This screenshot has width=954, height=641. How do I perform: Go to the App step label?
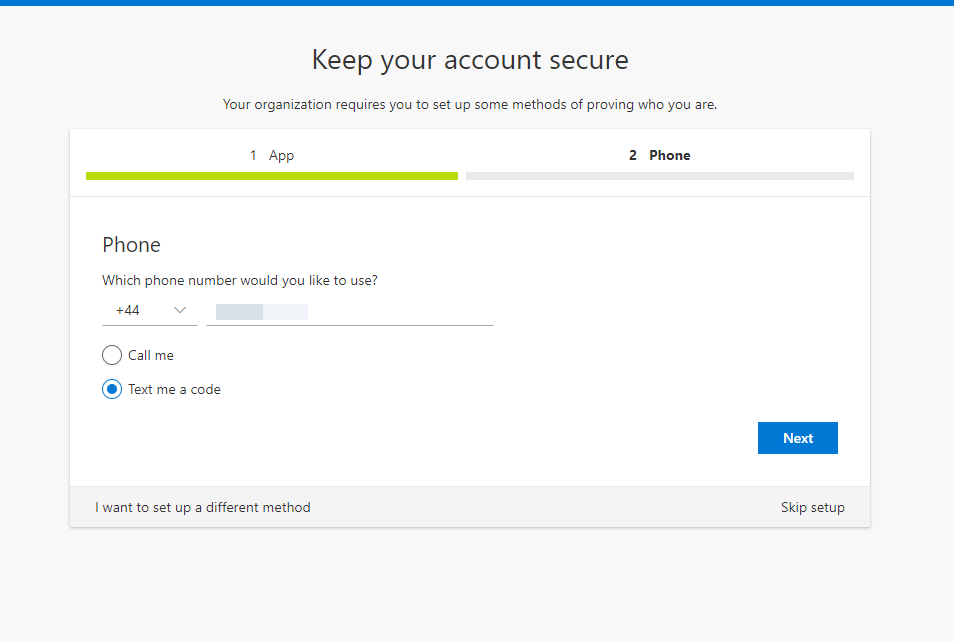pyautogui.click(x=282, y=155)
